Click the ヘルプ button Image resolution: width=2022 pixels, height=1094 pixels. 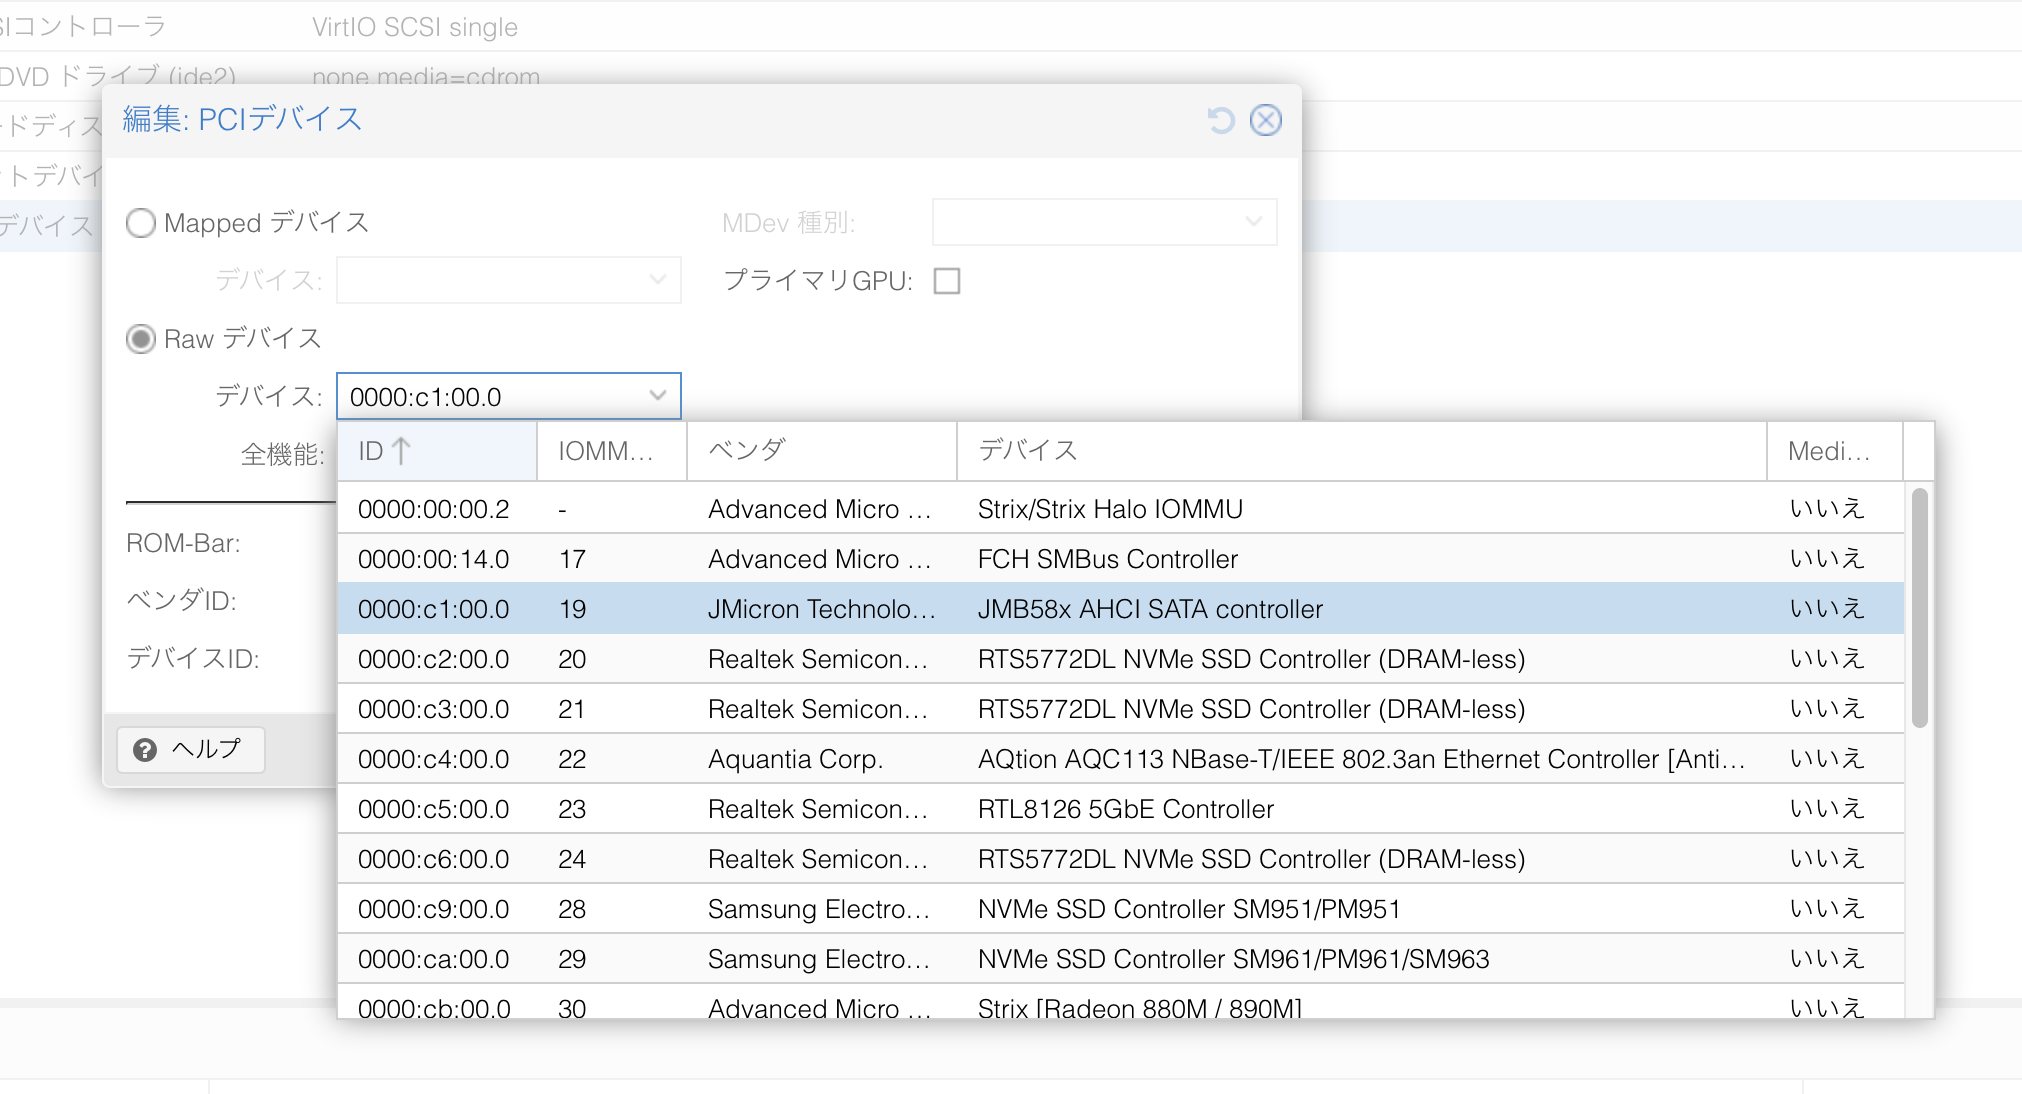191,749
